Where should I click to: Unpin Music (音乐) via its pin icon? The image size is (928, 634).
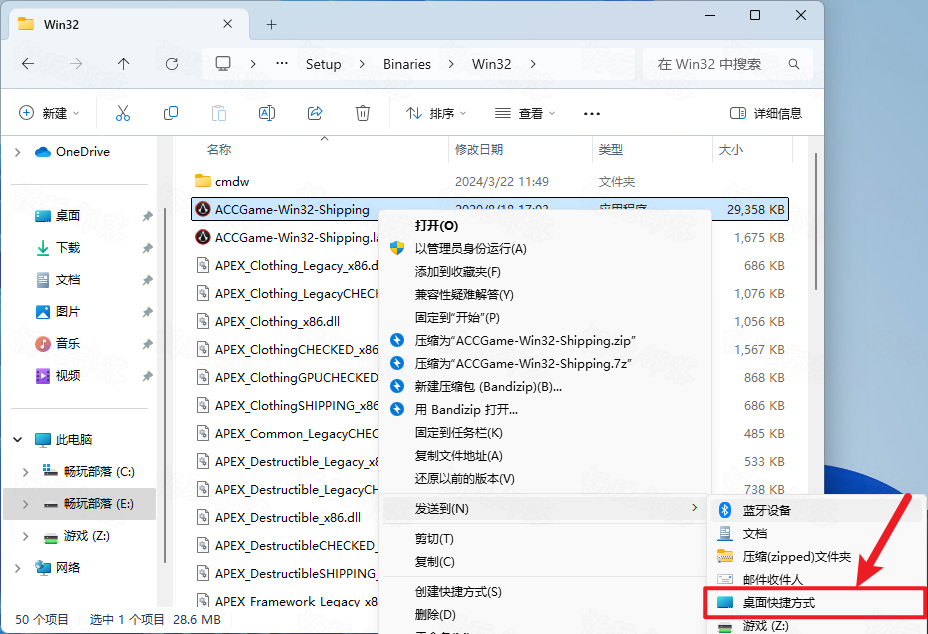pos(147,345)
